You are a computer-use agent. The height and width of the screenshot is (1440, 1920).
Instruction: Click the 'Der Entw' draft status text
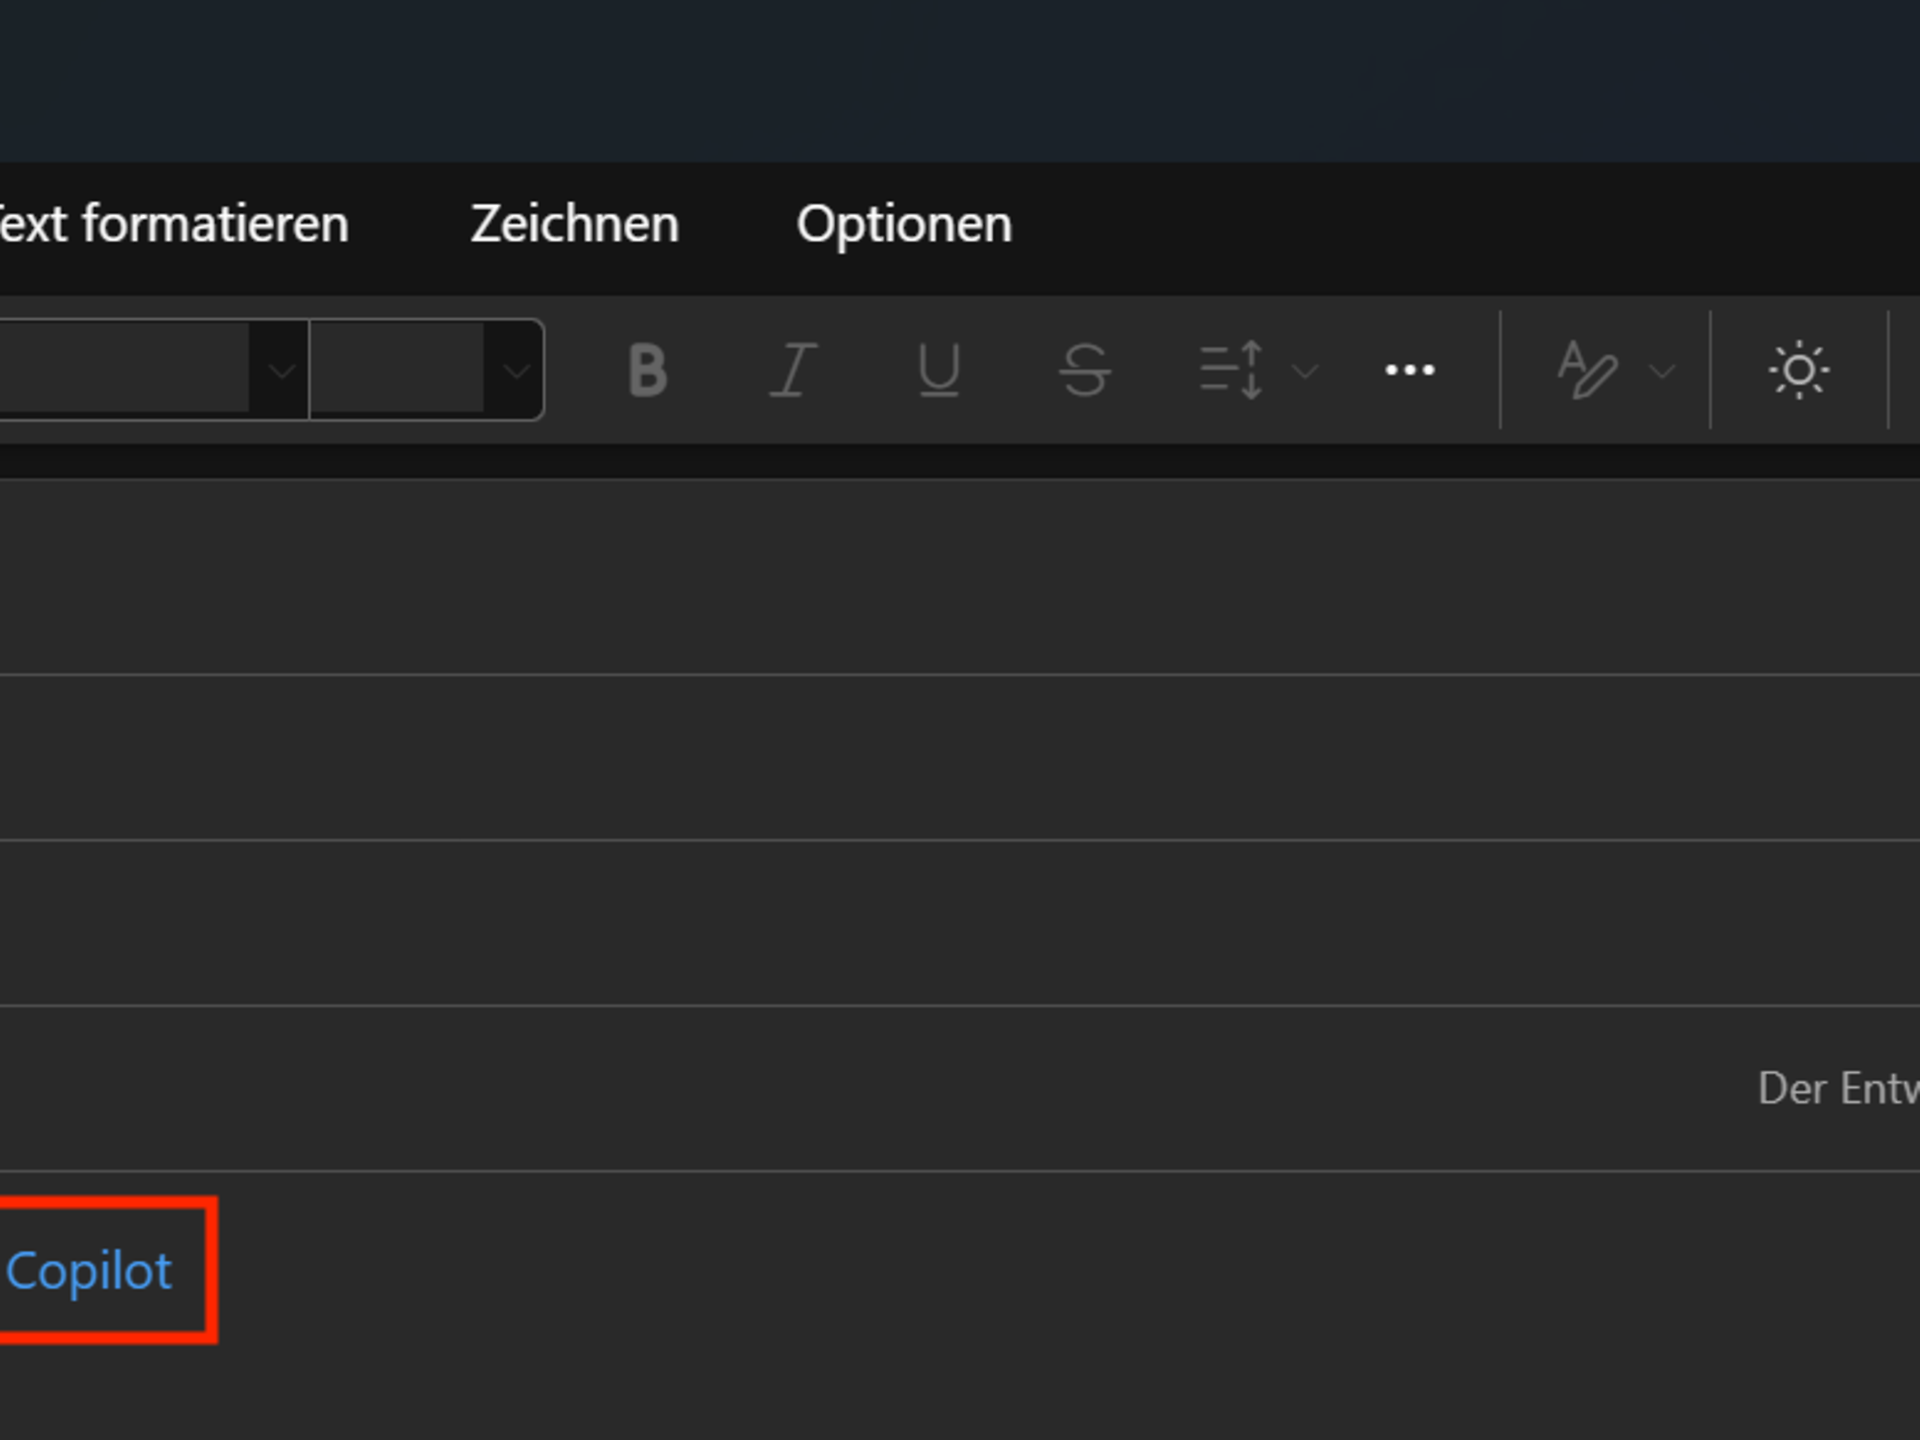[x=1838, y=1088]
